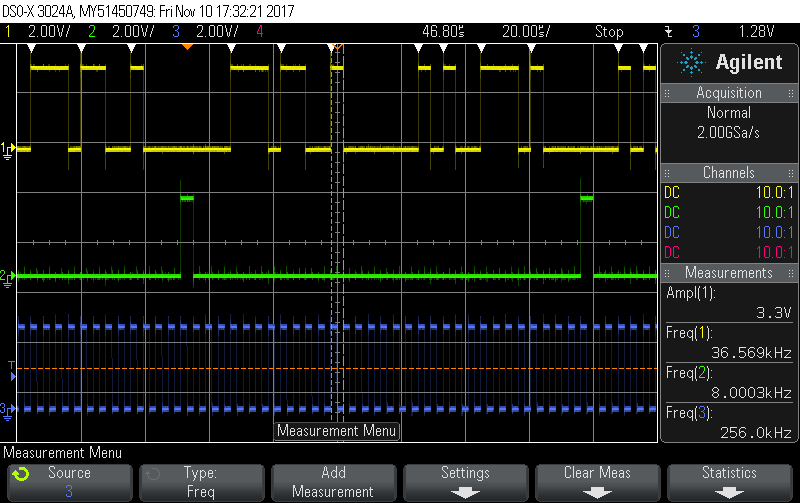This screenshot has width=800, height=503.
Task: Open the Channels panel header
Action: (729, 172)
